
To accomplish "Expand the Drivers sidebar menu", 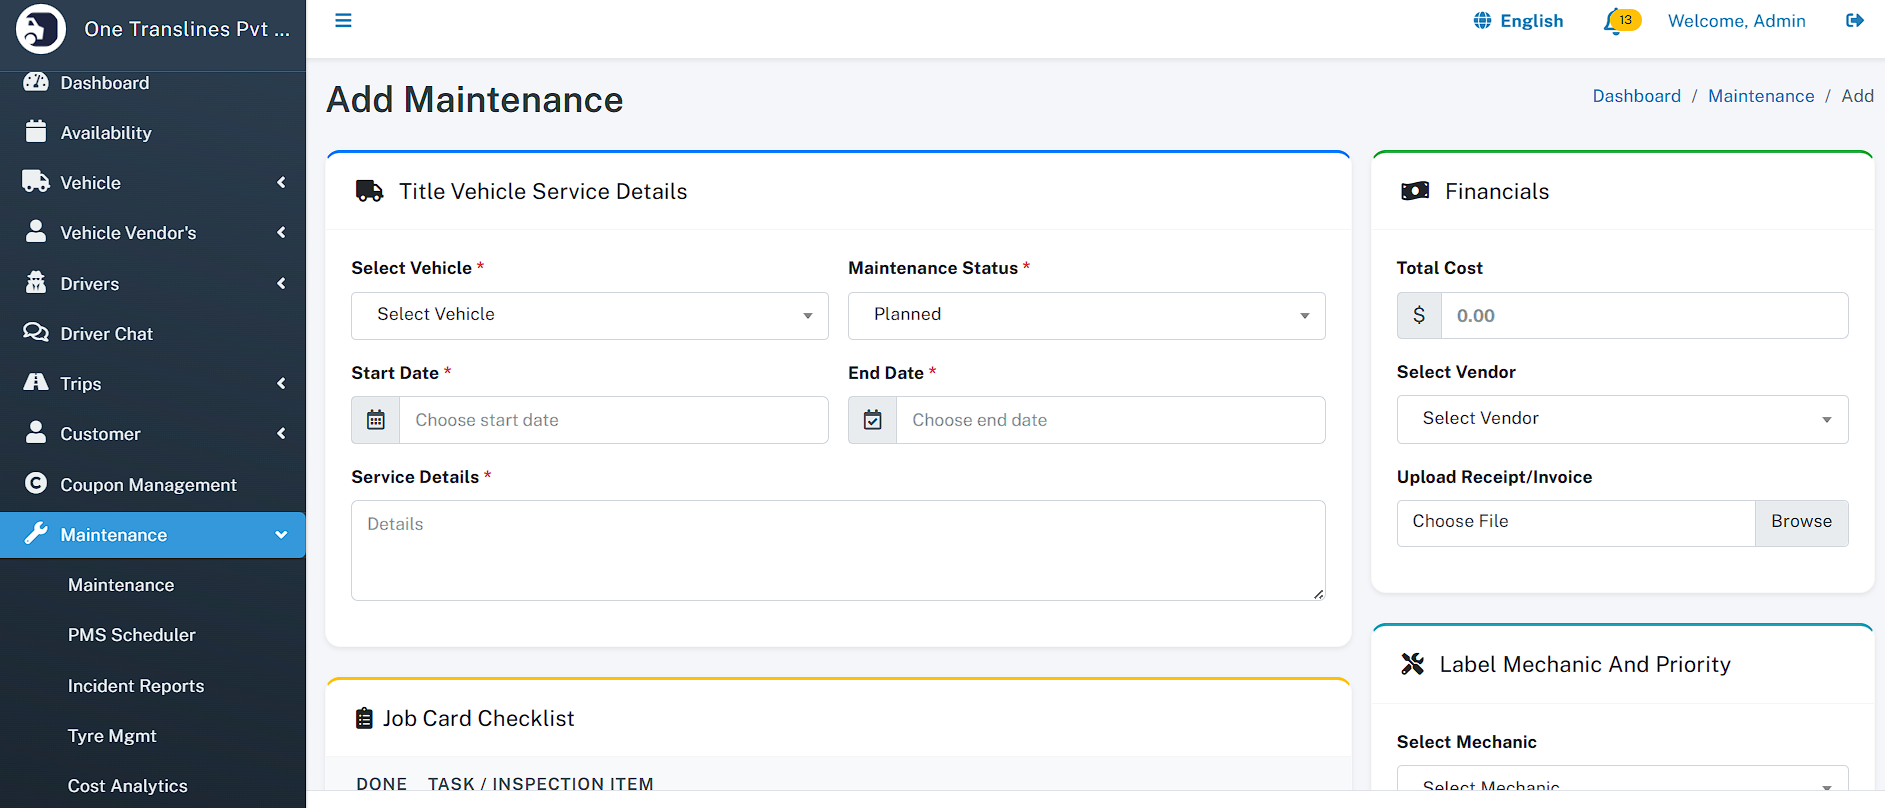I will 153,284.
